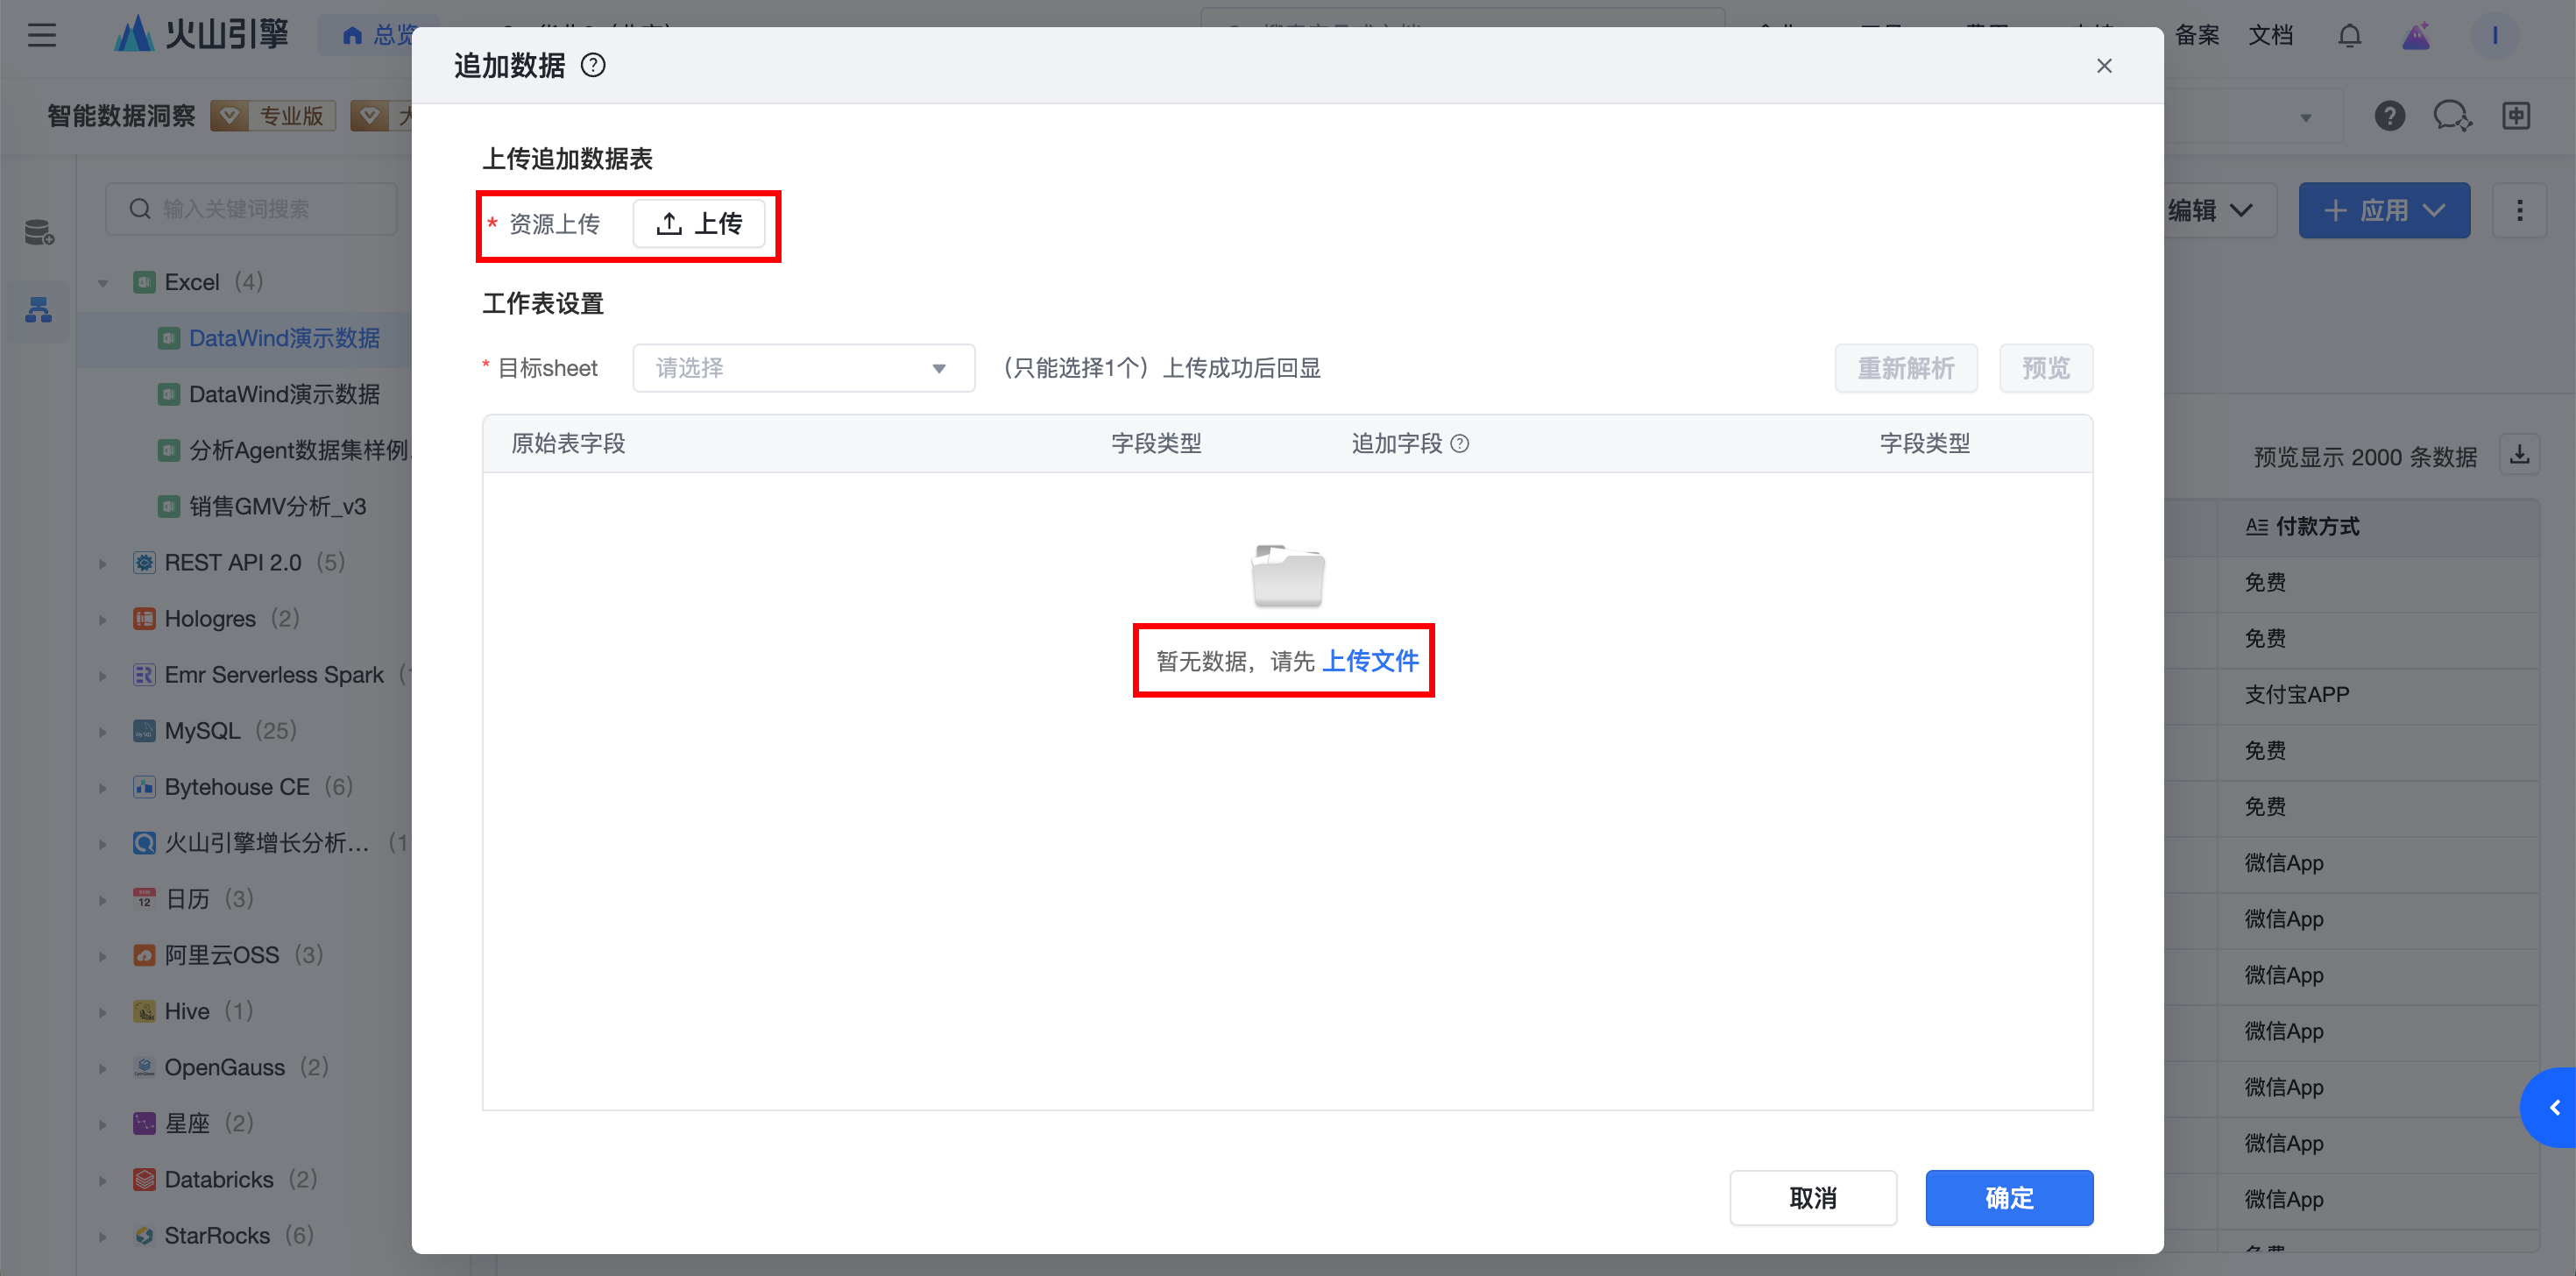The height and width of the screenshot is (1276, 2576).
Task: Click the help icon beside 追加数据 title
Action: pos(593,66)
